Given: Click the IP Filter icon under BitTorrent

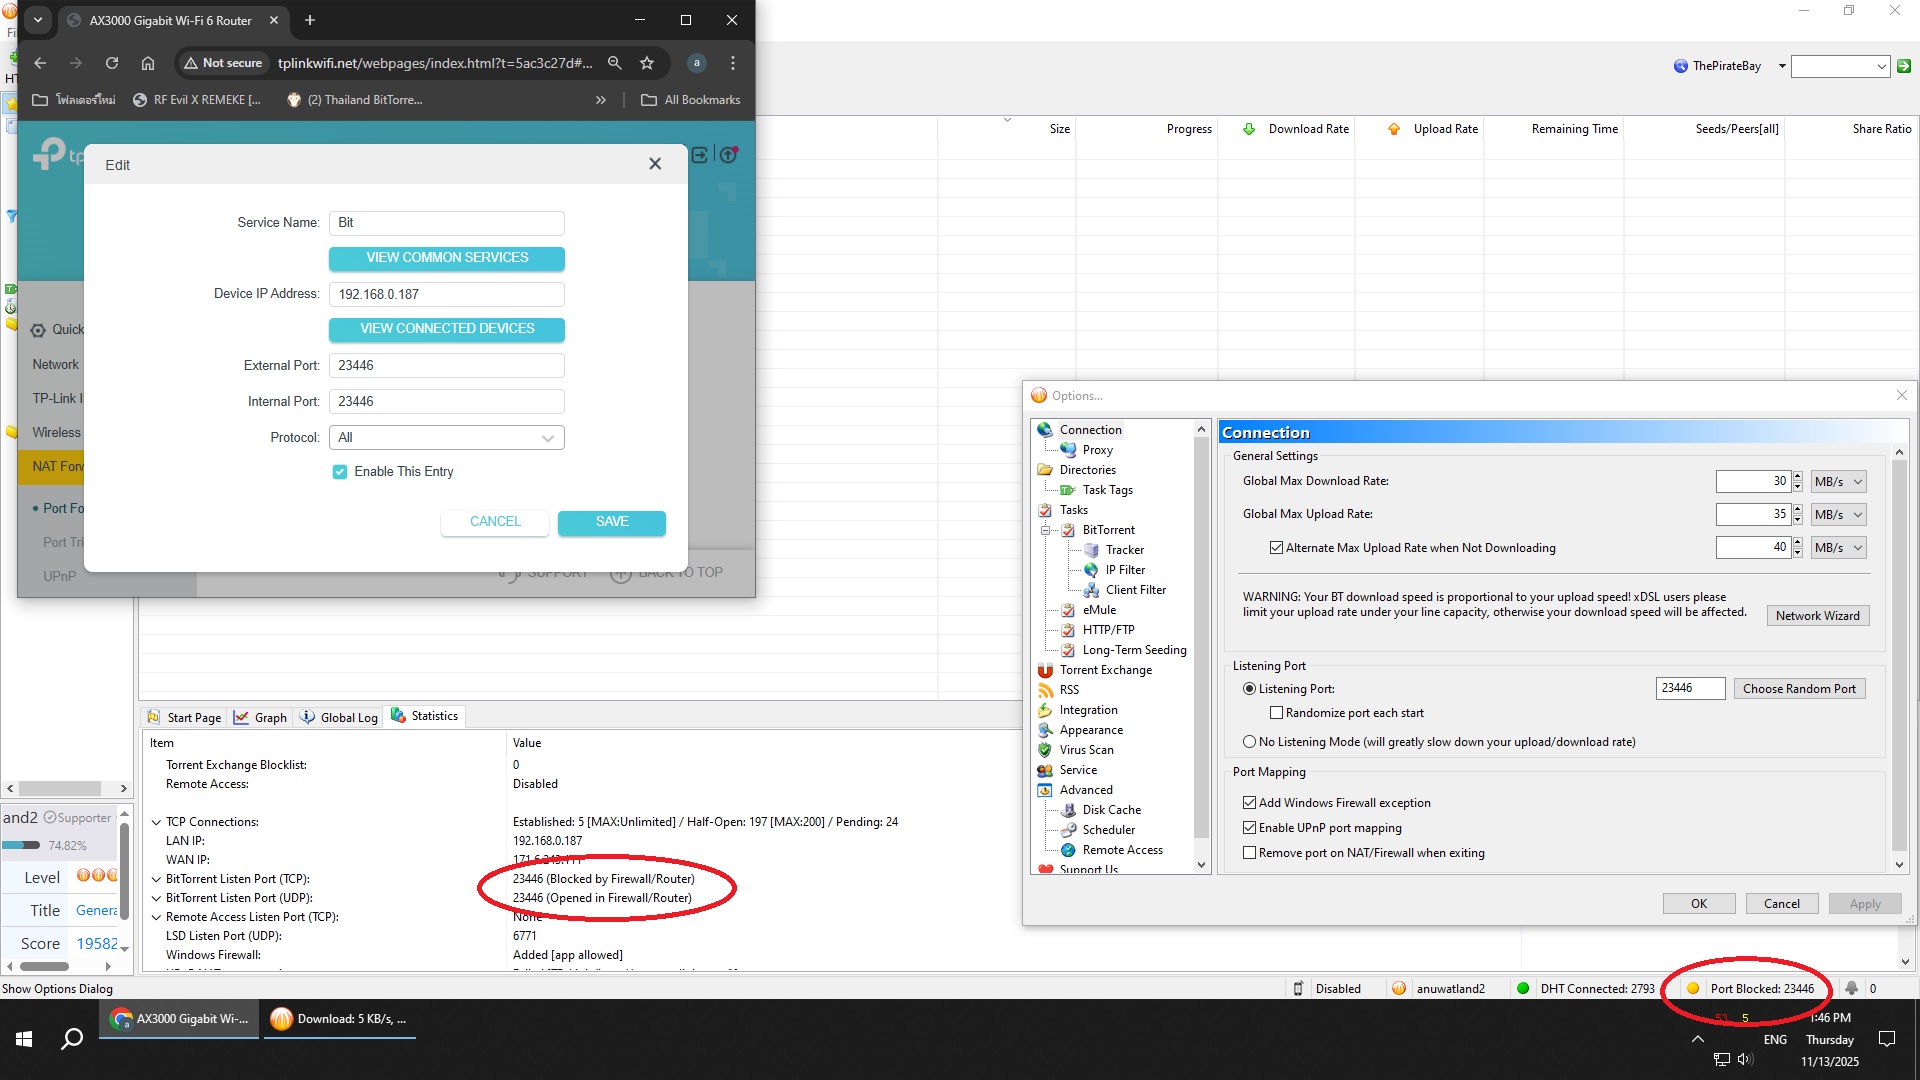Looking at the screenshot, I should 1091,570.
